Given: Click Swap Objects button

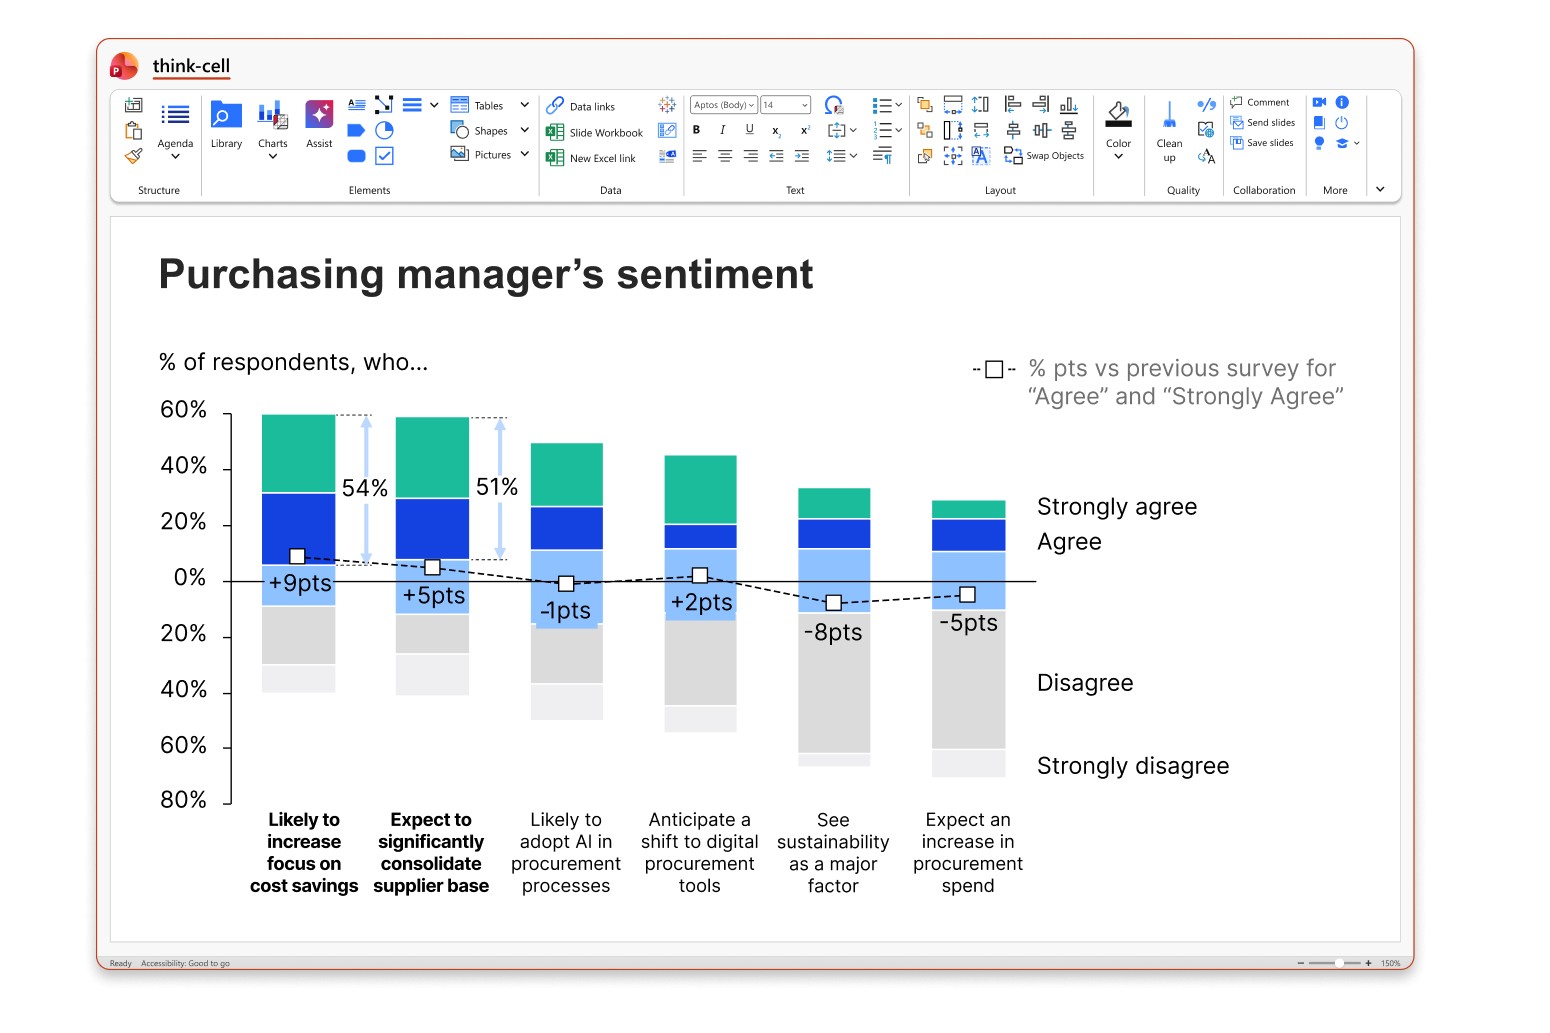Looking at the screenshot, I should (x=1044, y=156).
